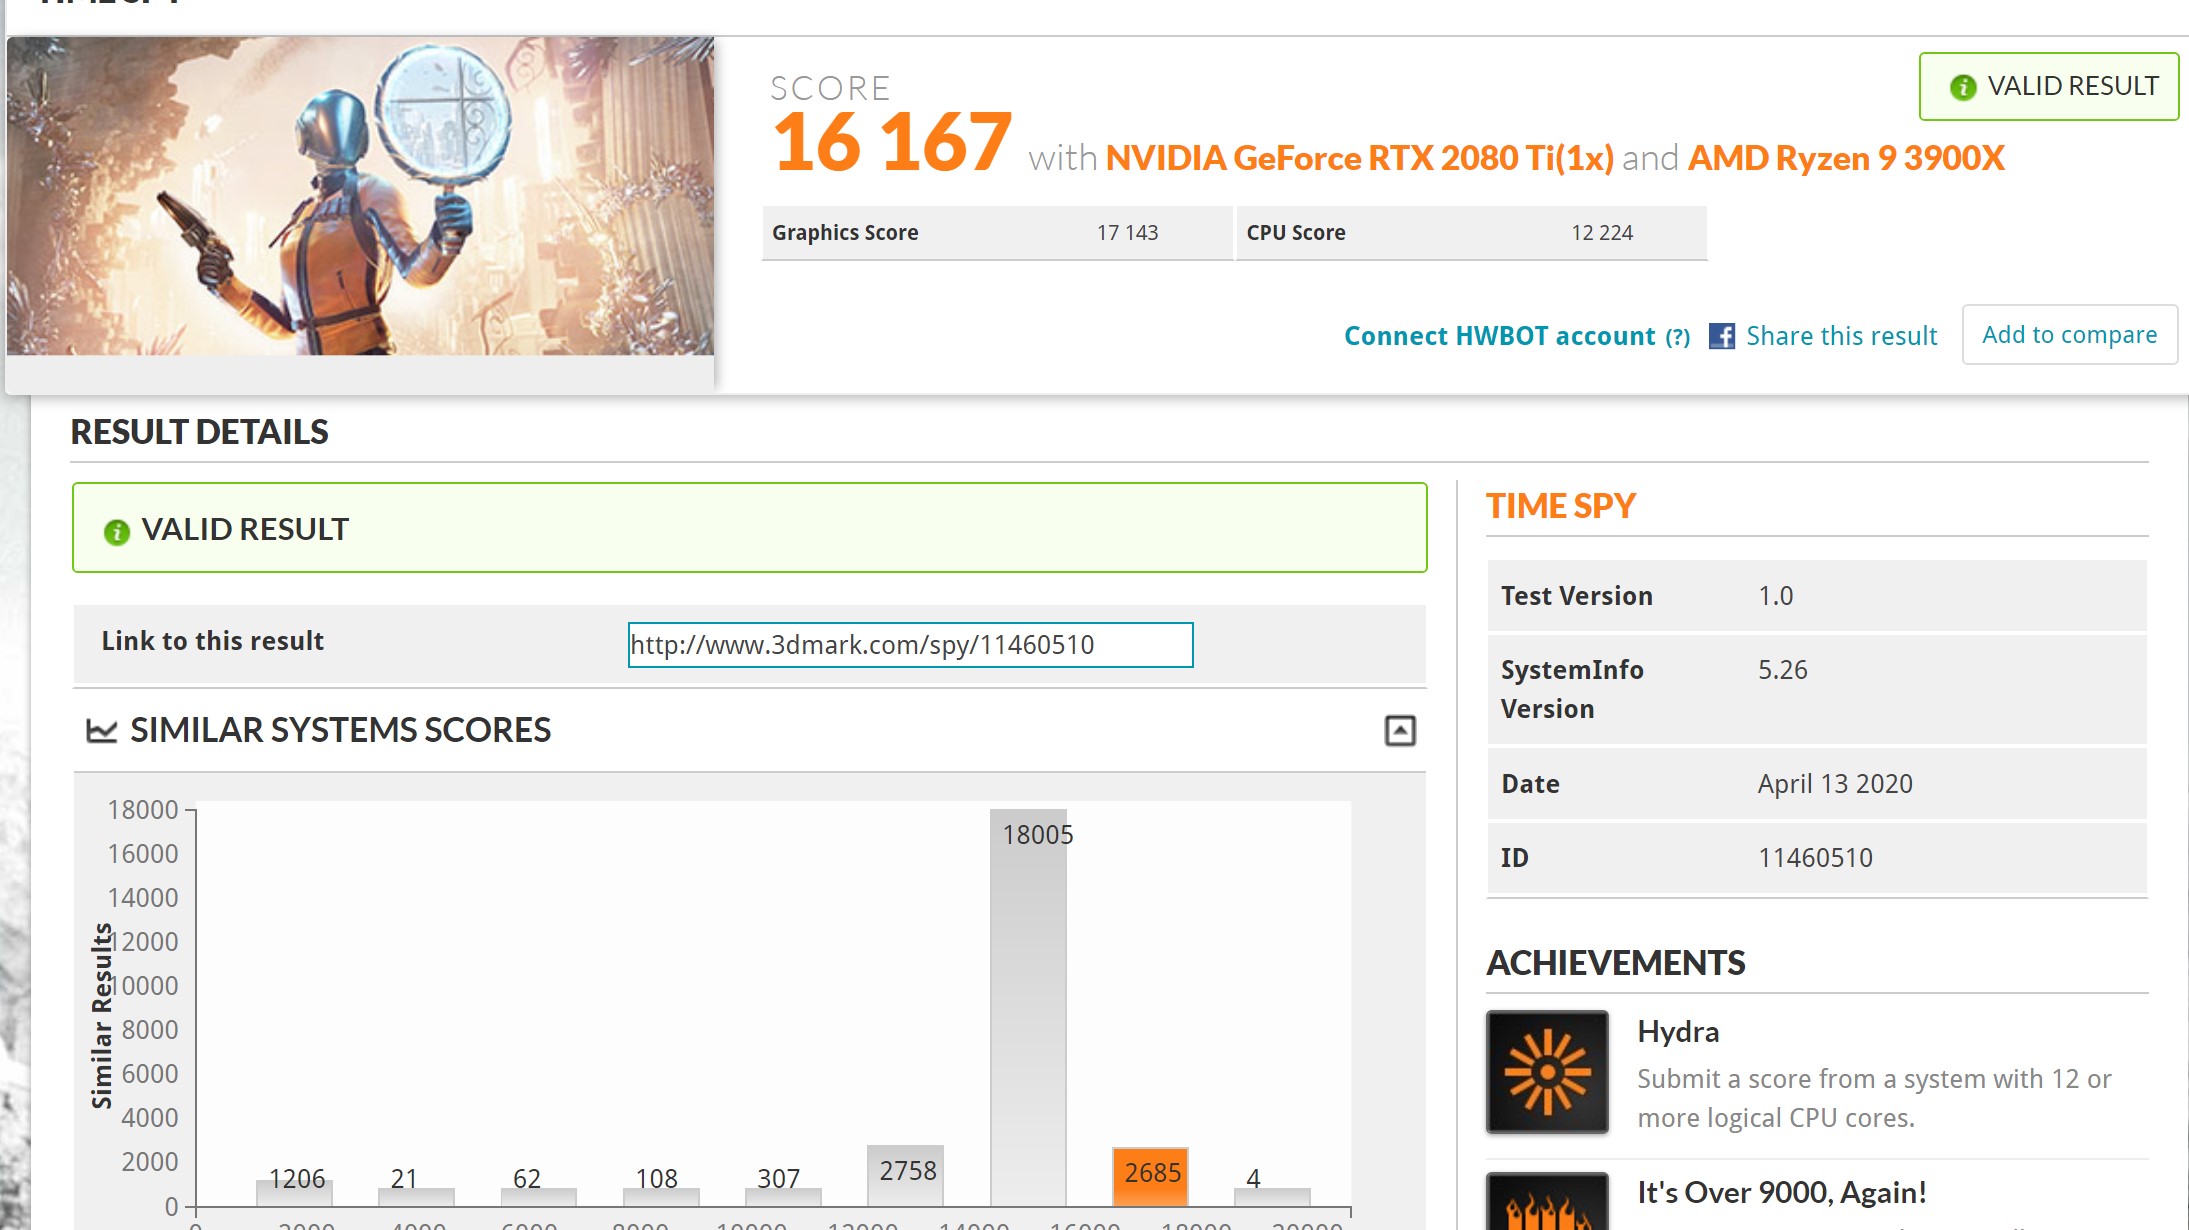The image size is (2189, 1230).
Task: Click the ID value 11460510
Action: 1815,858
